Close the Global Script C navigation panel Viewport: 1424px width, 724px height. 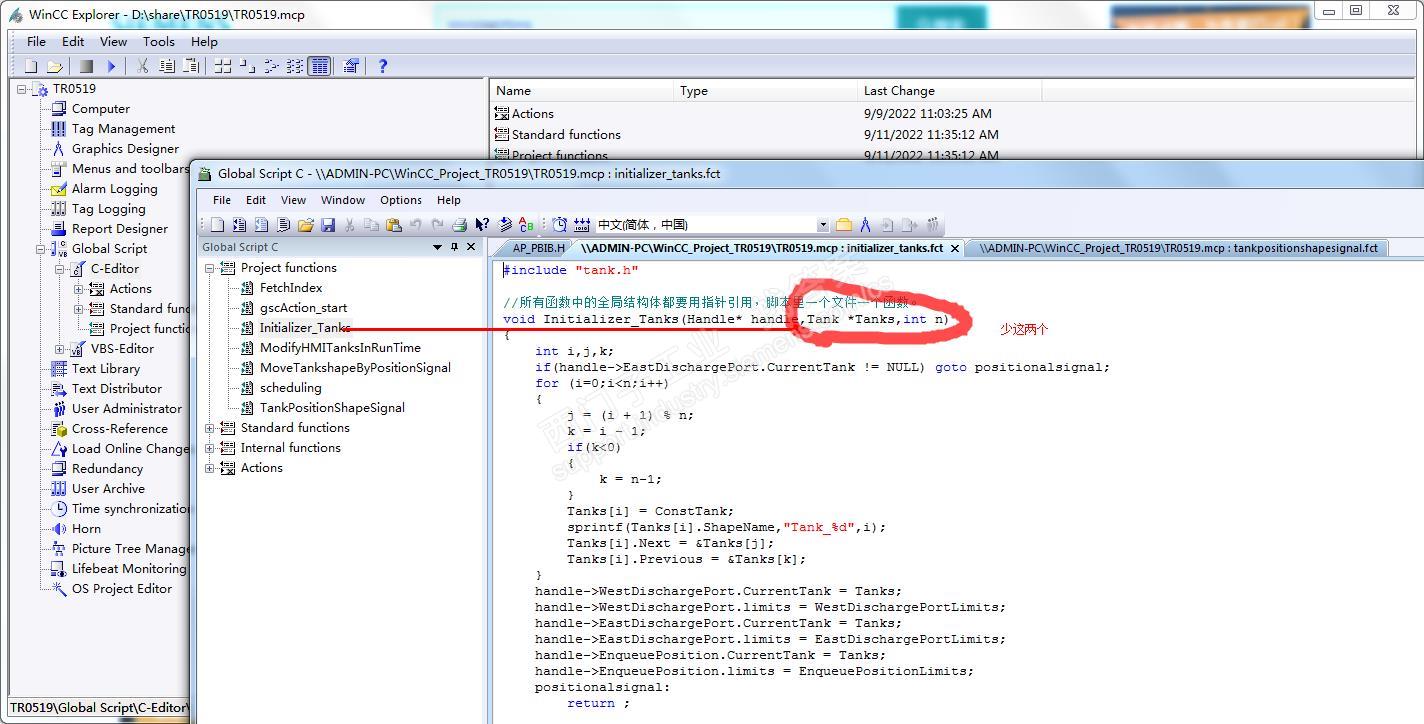click(471, 247)
